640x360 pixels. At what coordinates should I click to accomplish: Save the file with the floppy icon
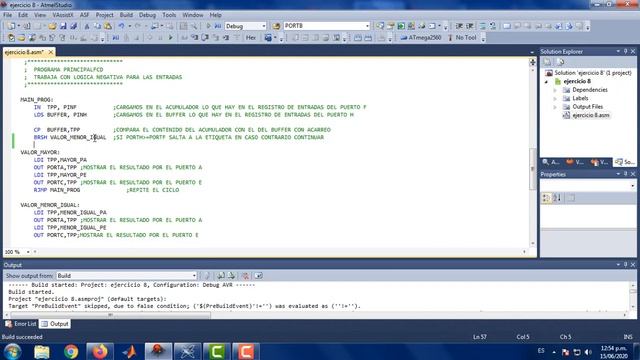point(63,26)
